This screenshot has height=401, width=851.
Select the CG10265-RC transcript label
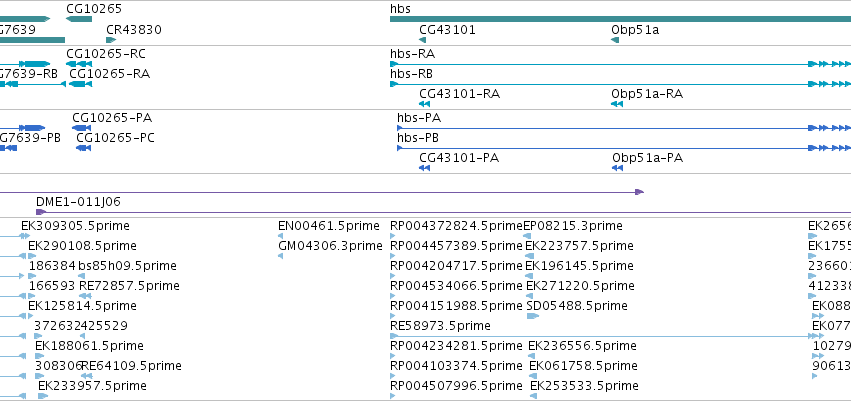106,54
